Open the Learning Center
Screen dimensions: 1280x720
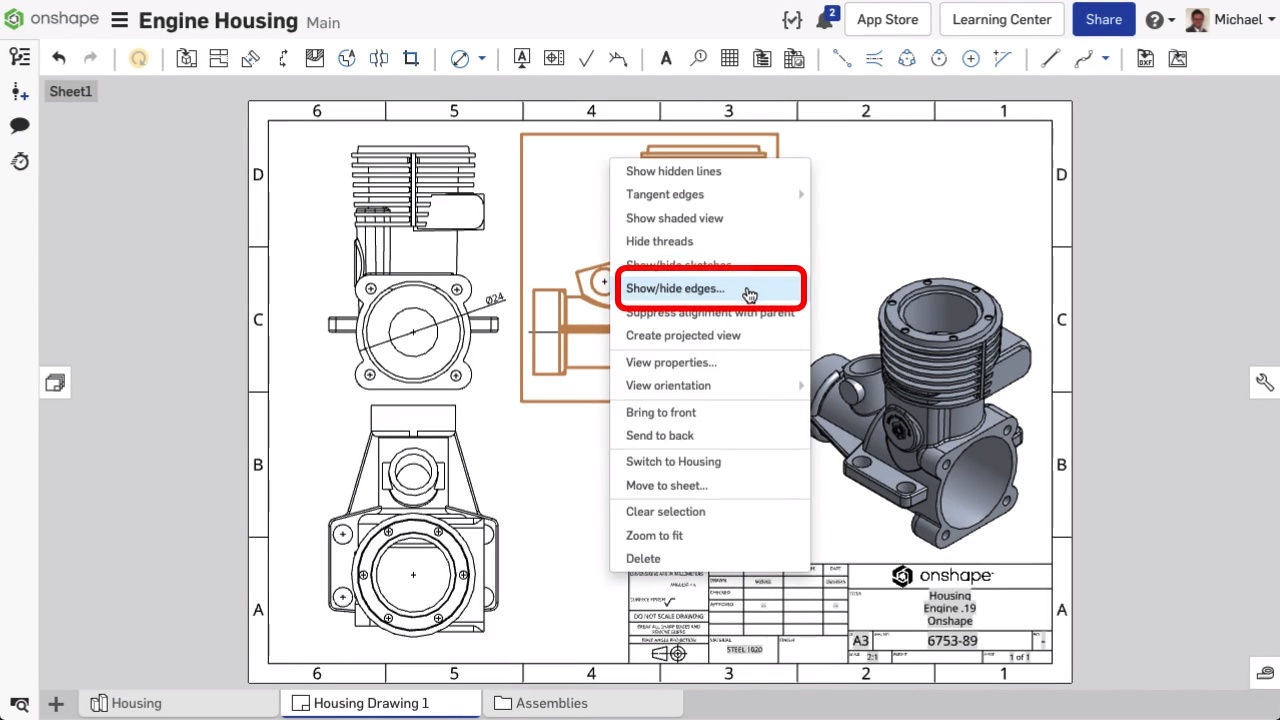click(1001, 19)
